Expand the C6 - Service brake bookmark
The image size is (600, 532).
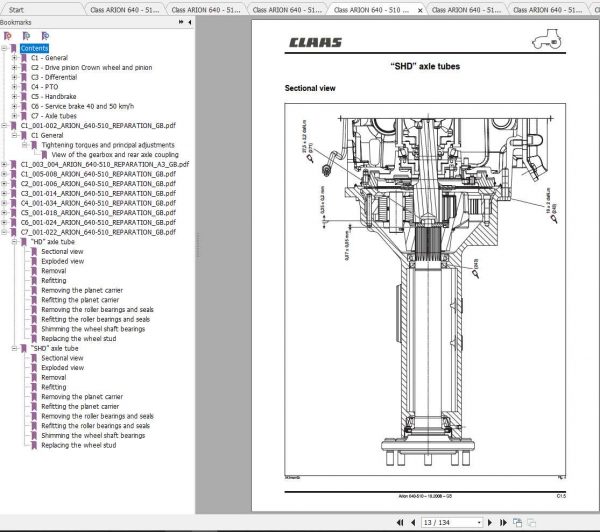[14, 106]
